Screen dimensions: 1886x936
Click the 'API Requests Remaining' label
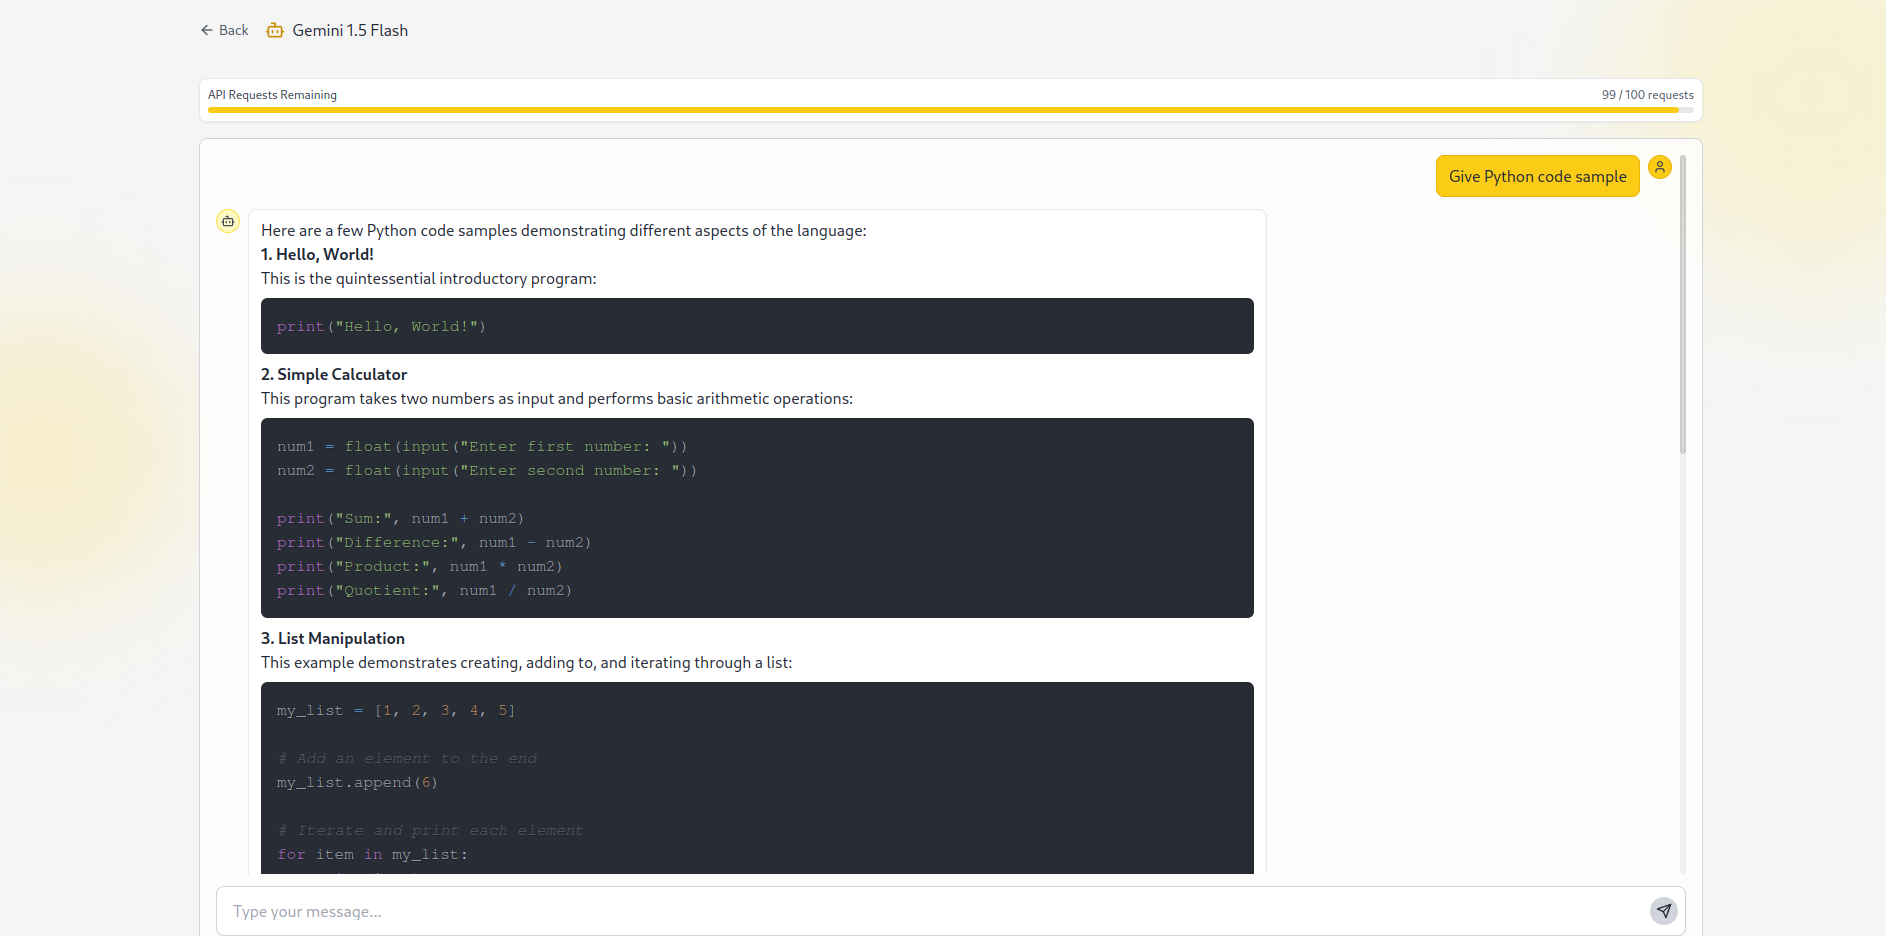(x=272, y=95)
